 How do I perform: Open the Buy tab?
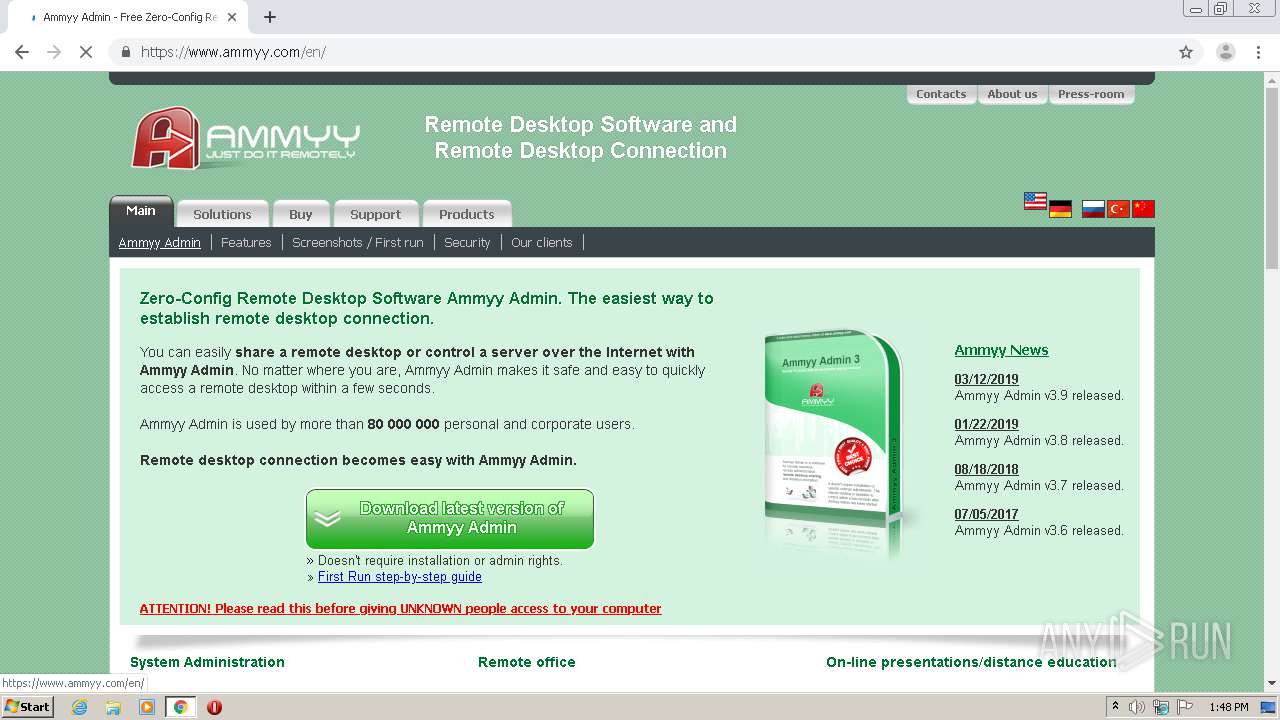pyautogui.click(x=301, y=214)
